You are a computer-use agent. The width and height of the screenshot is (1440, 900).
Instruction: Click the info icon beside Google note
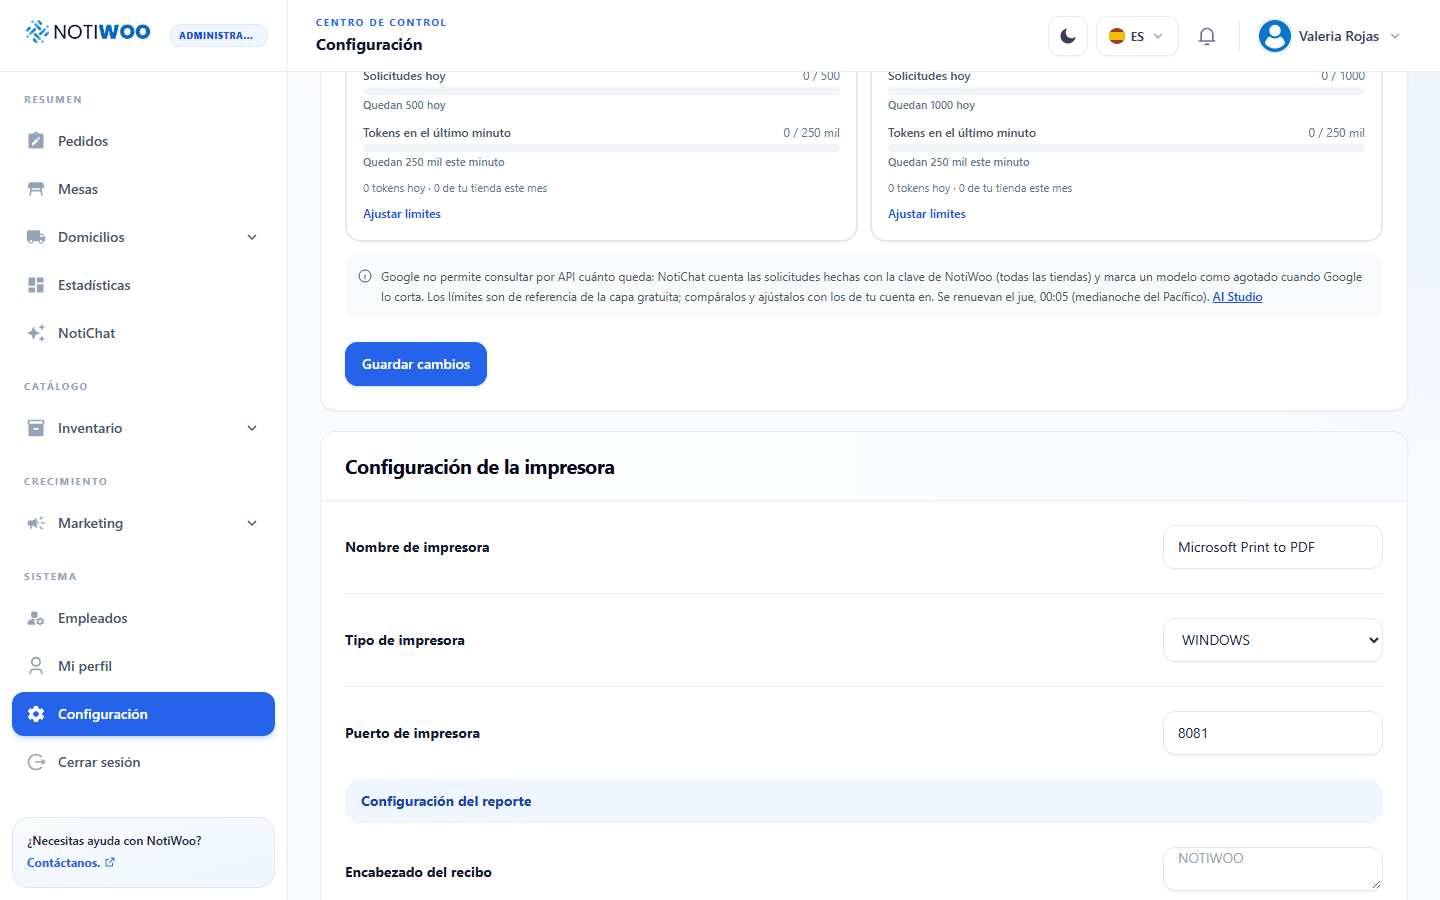(x=365, y=277)
